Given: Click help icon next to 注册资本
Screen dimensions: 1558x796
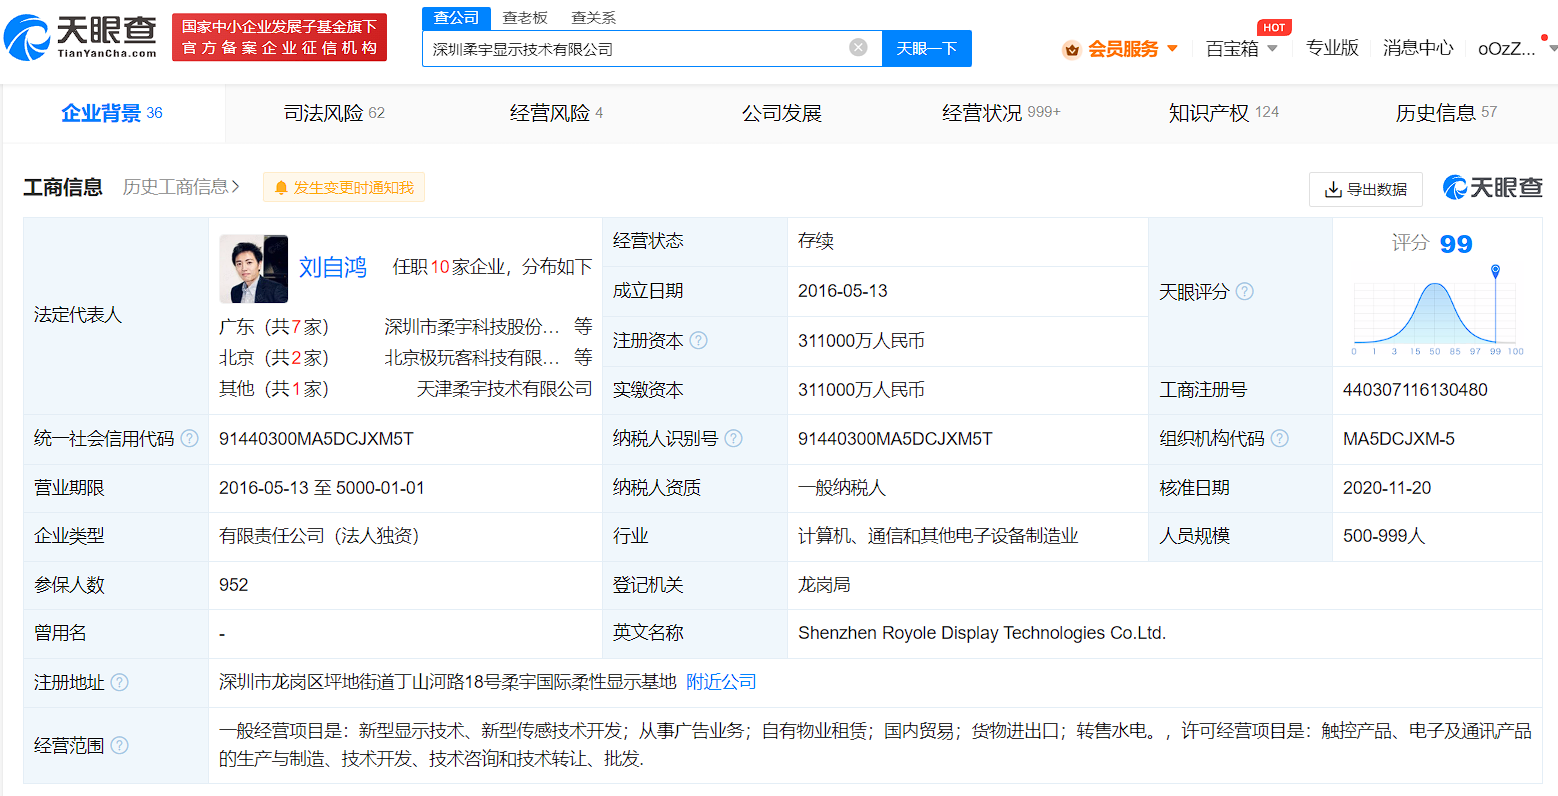Looking at the screenshot, I should click(699, 341).
